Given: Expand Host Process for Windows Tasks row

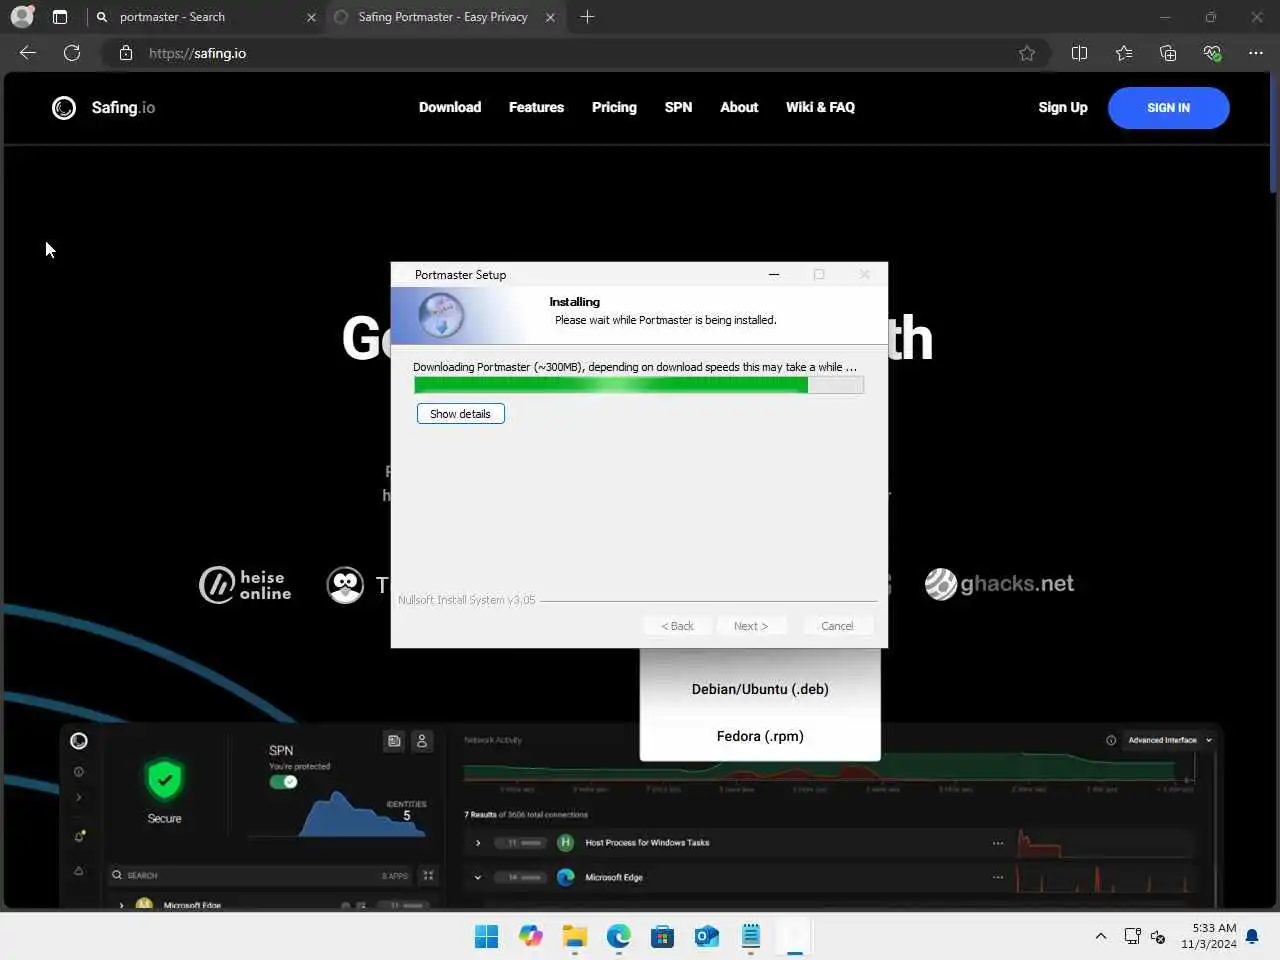Looking at the screenshot, I should (x=478, y=843).
